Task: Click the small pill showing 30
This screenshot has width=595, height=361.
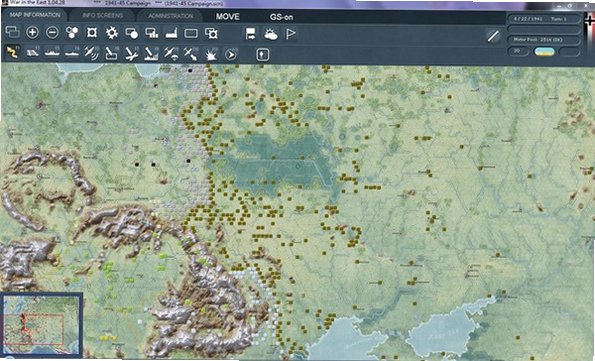Action: 518,51
